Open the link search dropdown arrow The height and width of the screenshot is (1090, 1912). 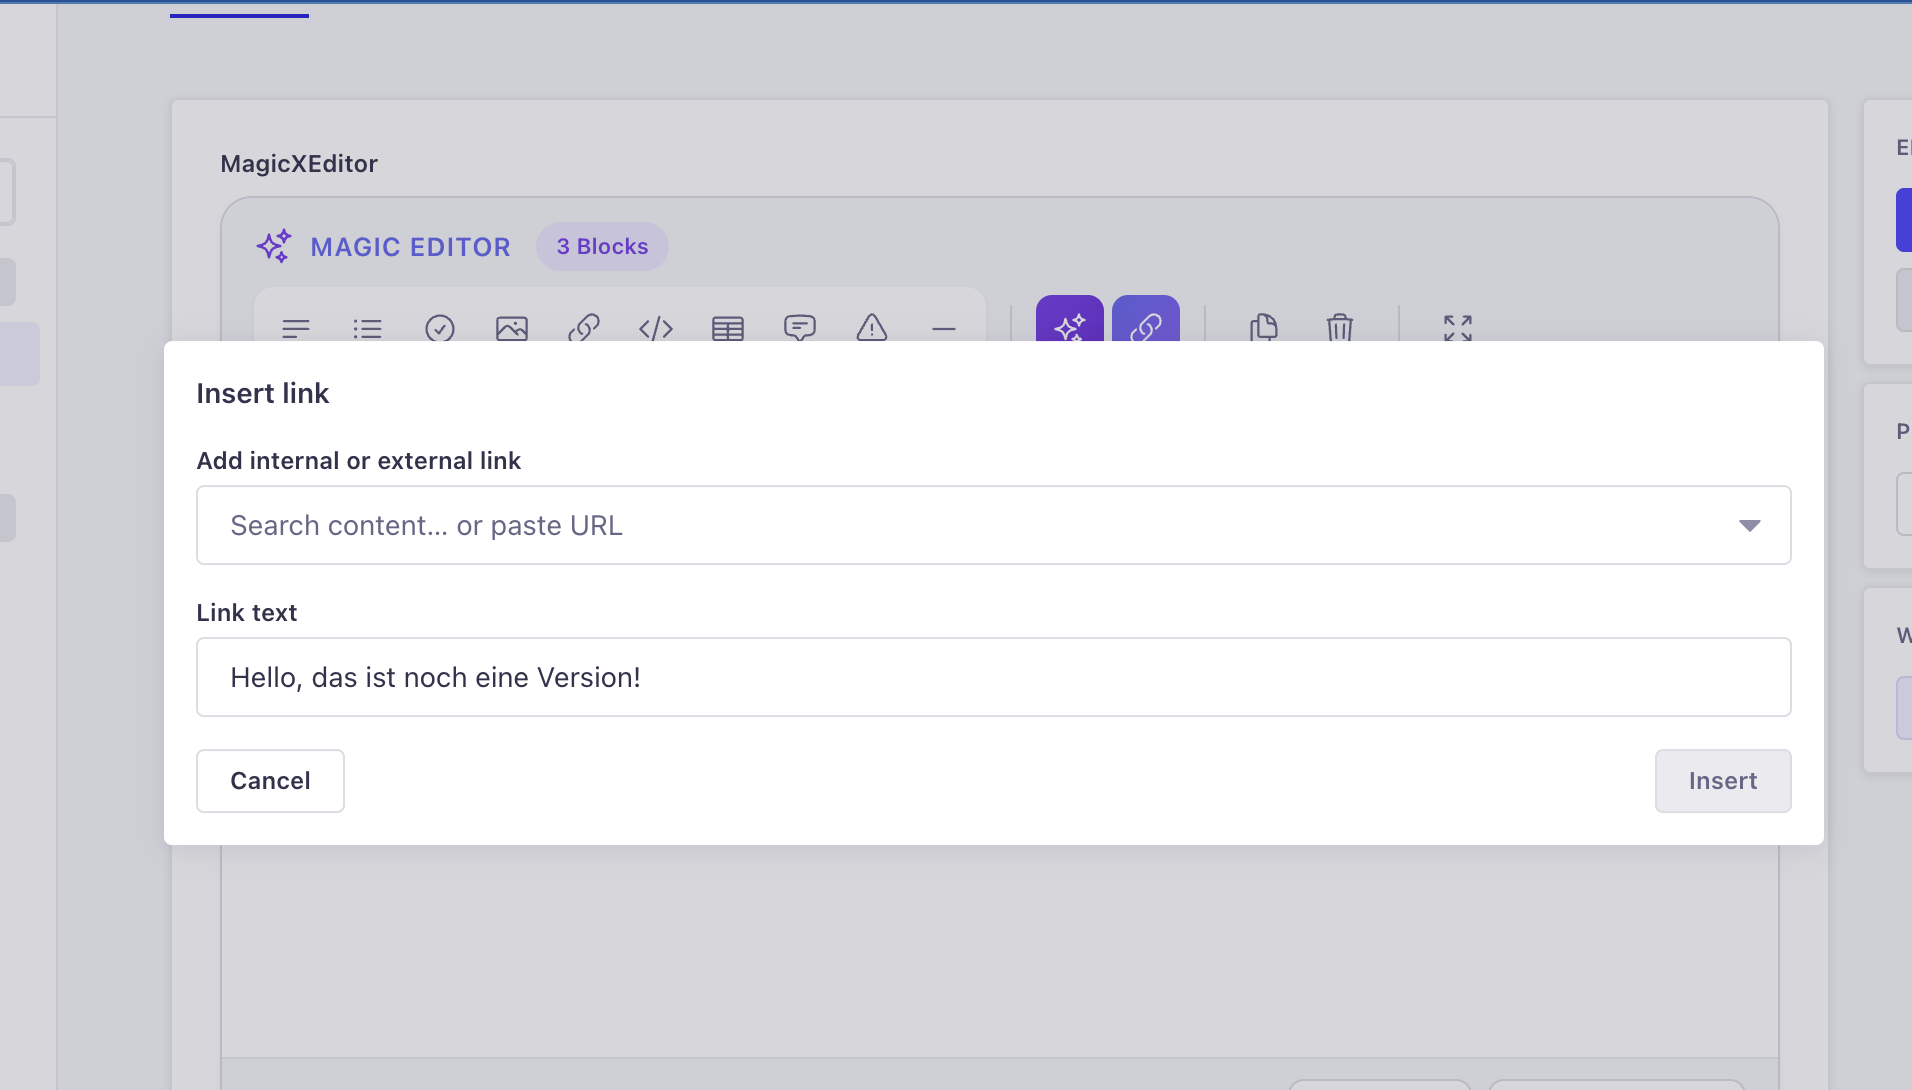1749,525
